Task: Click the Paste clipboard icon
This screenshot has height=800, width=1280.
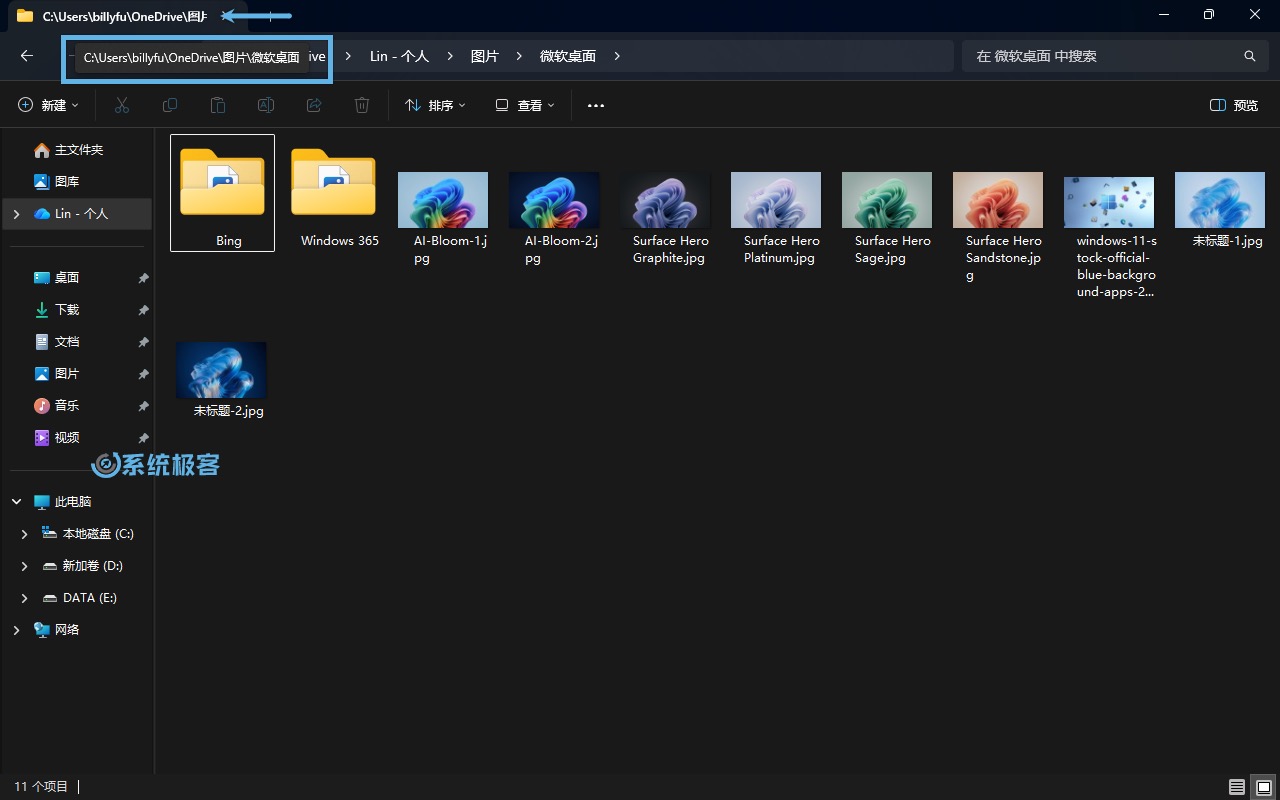Action: point(218,105)
